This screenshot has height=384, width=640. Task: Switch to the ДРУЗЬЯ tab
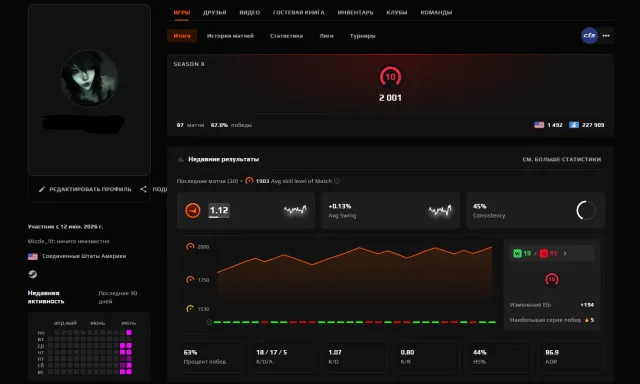(x=215, y=12)
